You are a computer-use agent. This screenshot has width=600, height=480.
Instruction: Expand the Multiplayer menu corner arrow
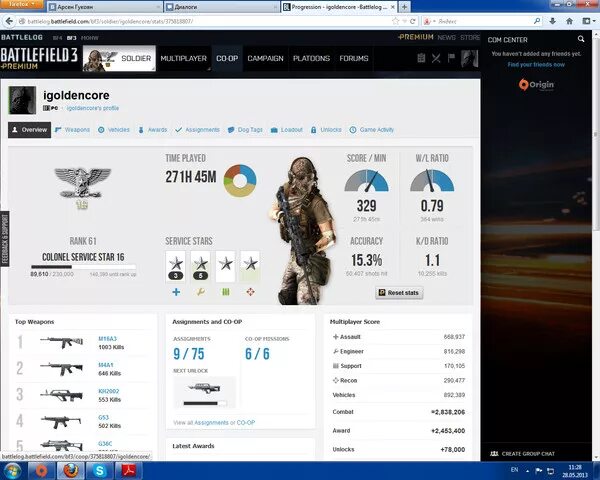tap(209, 69)
